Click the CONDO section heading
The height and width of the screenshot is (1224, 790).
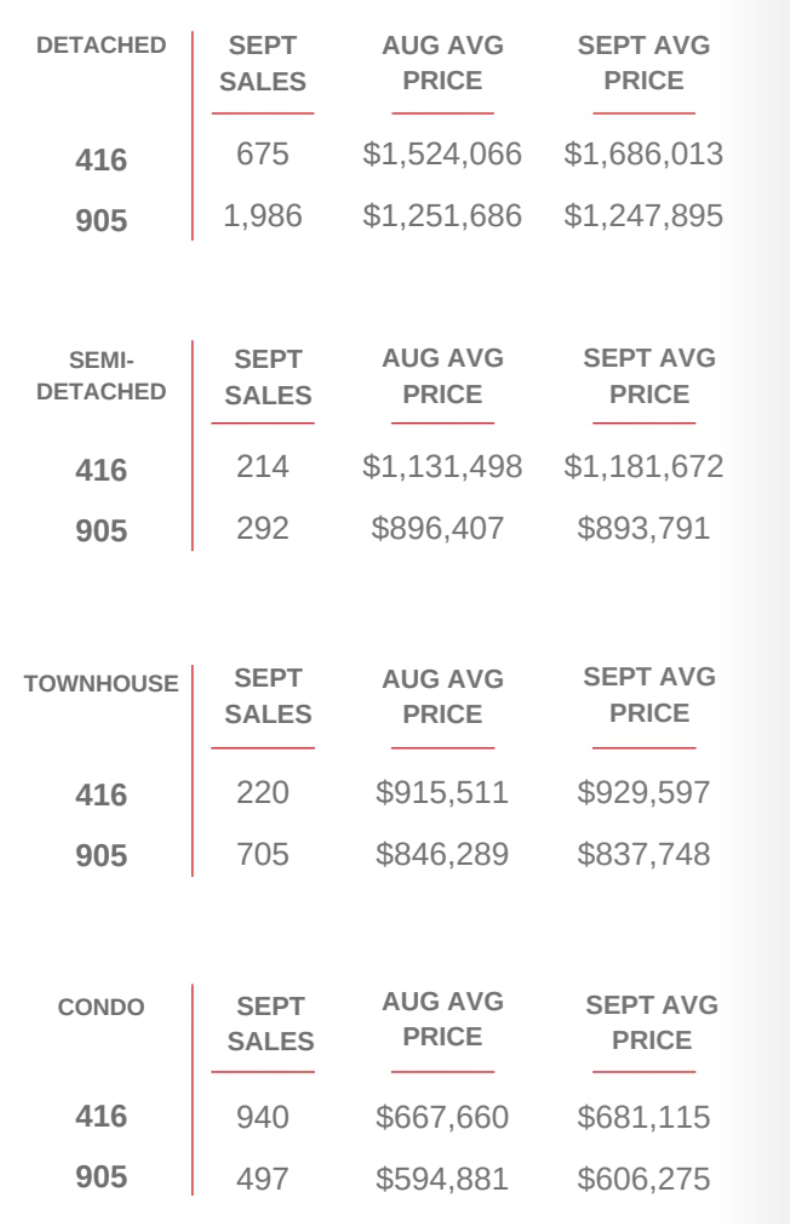[x=101, y=1007]
